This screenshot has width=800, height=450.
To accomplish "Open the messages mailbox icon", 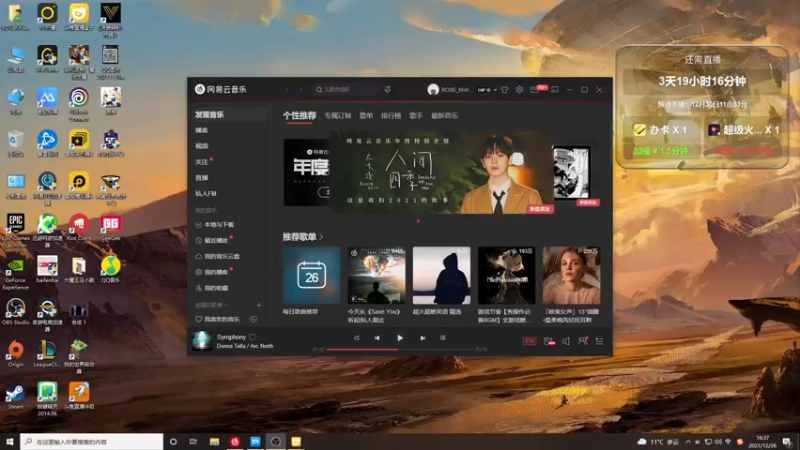I will click(534, 90).
